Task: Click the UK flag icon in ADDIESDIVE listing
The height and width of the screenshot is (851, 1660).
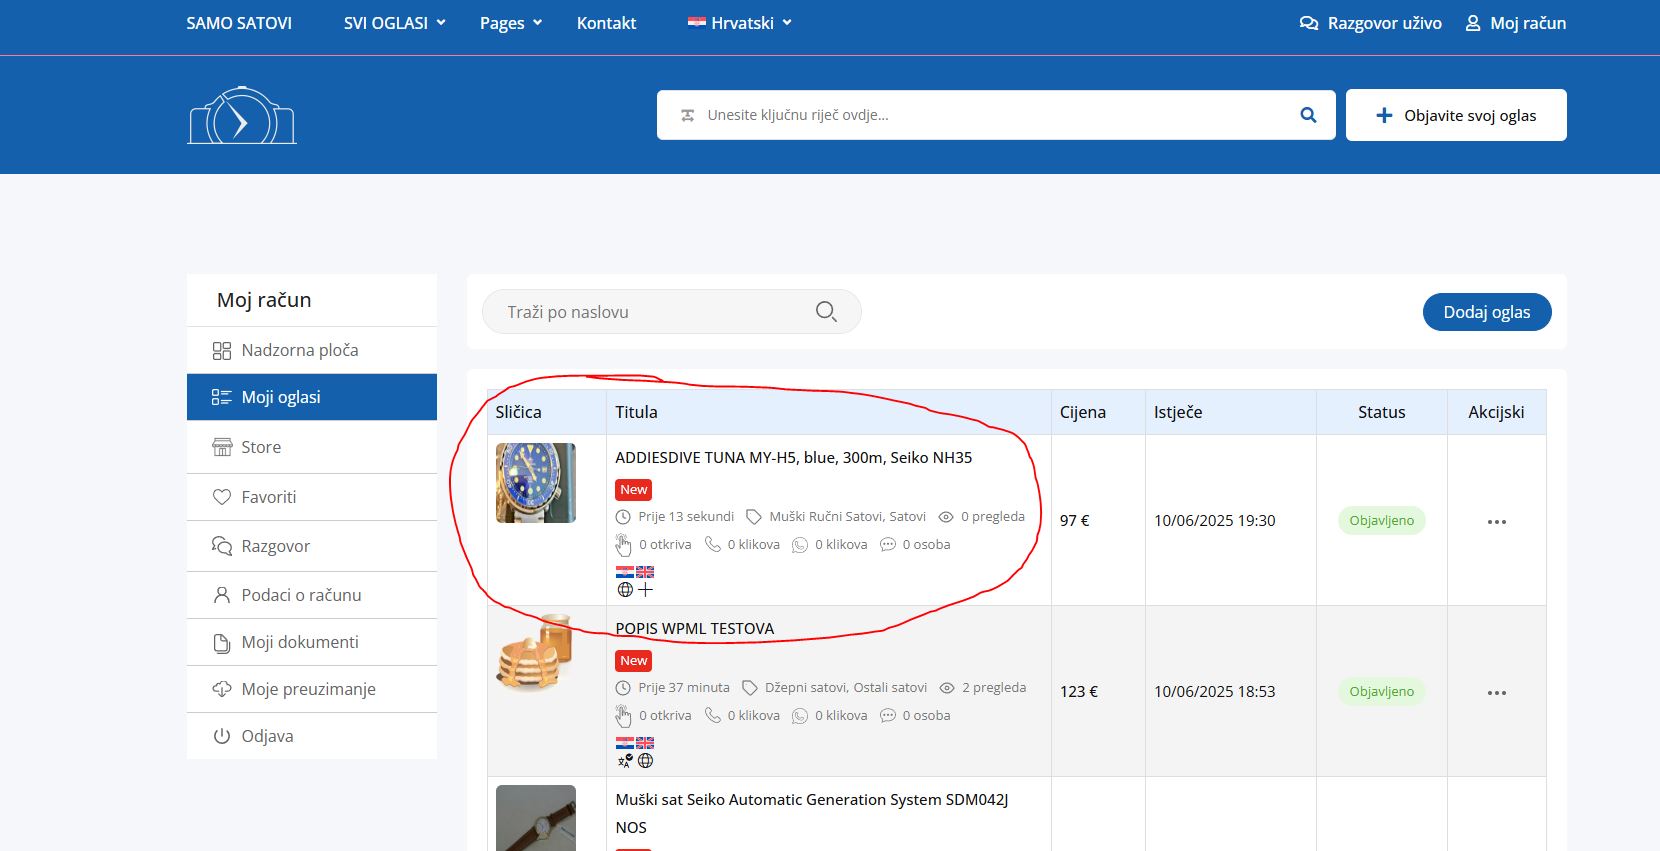Action: pos(645,572)
